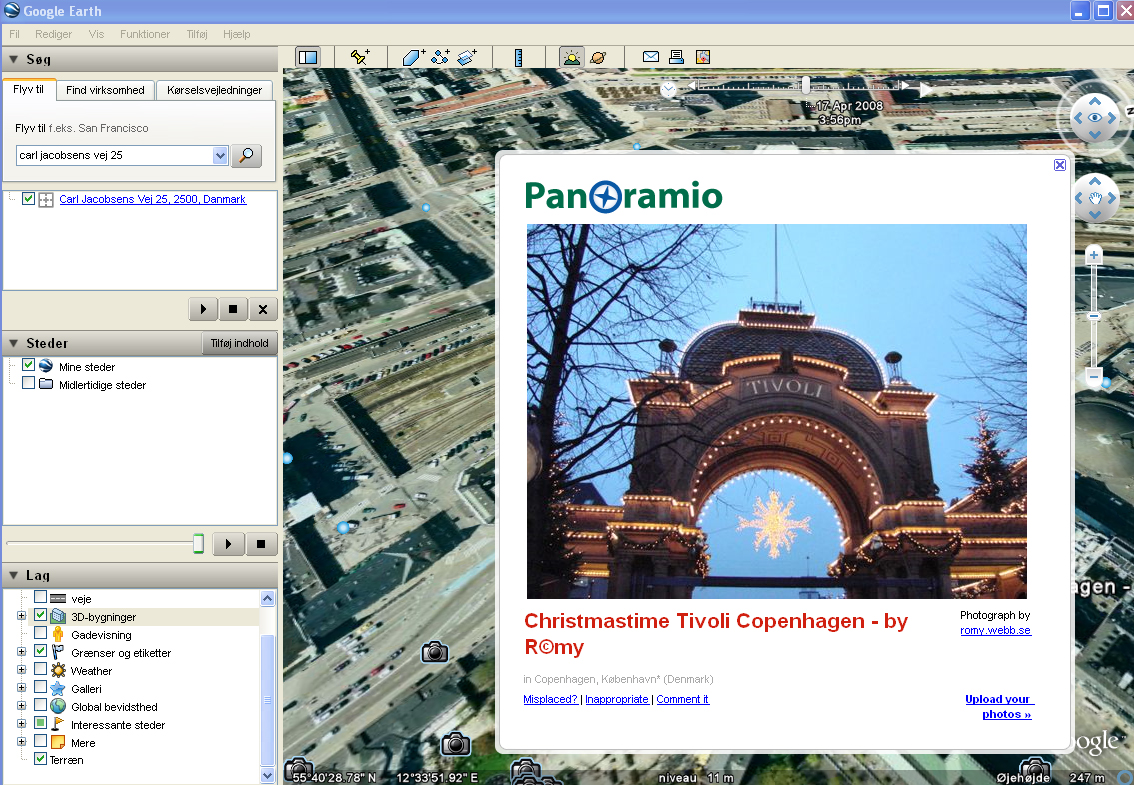Screen dimensions: 1134x785
Task: Toggle the sunlight toolbar button
Action: (571, 57)
